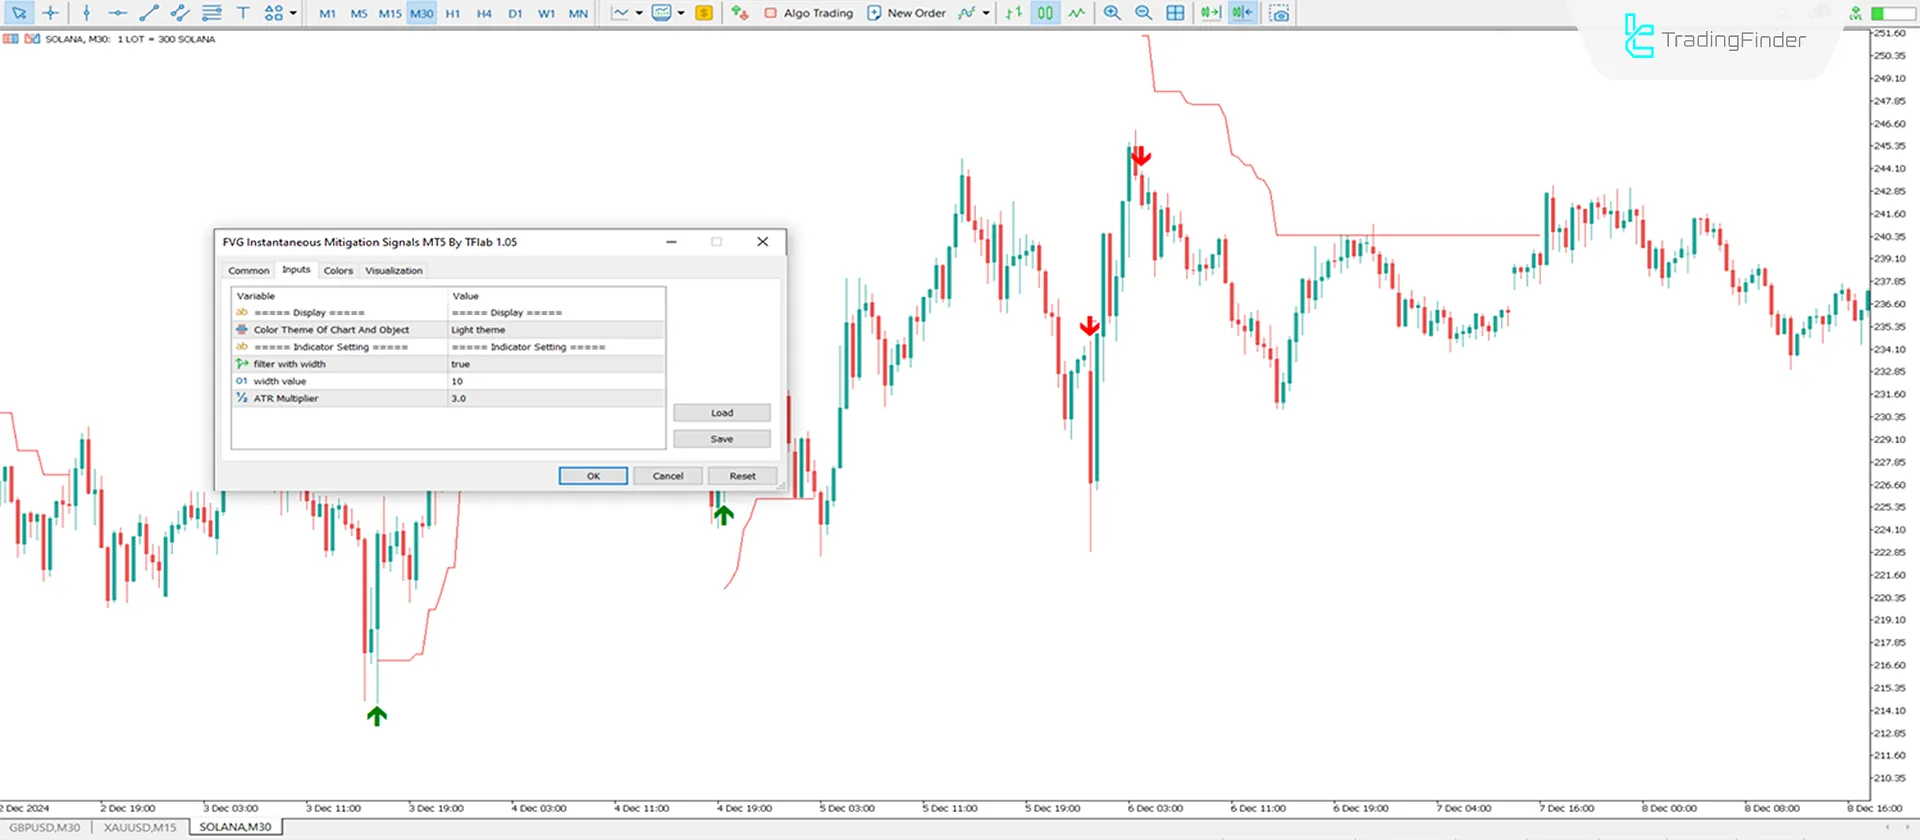Expand the indicators list dropdown arrow
This screenshot has width=1920, height=840.
pyautogui.click(x=986, y=13)
